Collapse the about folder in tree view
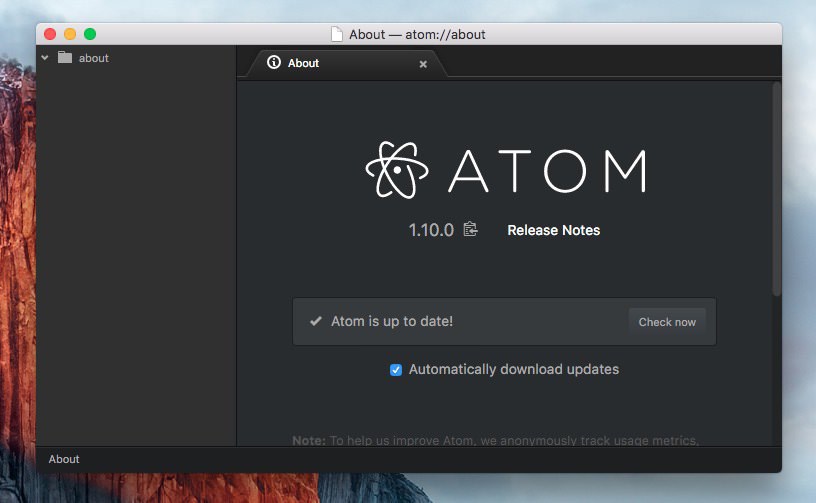 [x=45, y=58]
